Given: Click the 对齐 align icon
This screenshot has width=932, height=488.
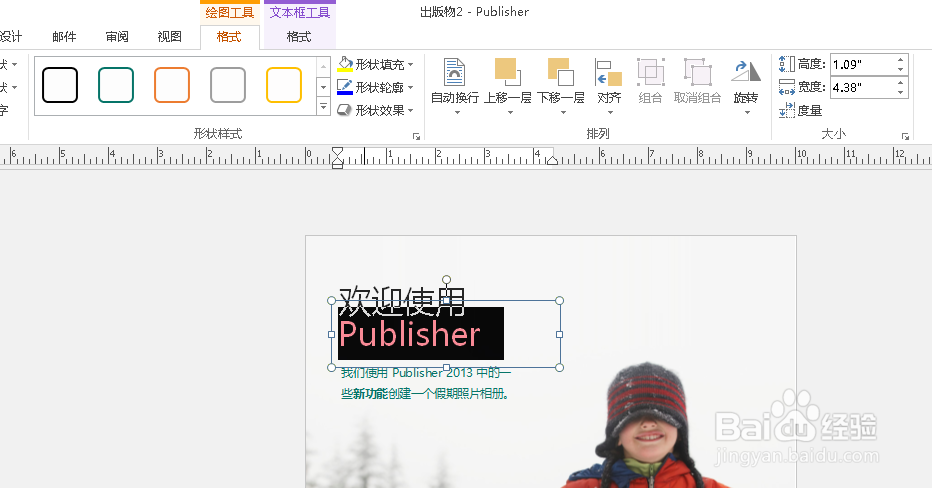Looking at the screenshot, I should (x=609, y=73).
